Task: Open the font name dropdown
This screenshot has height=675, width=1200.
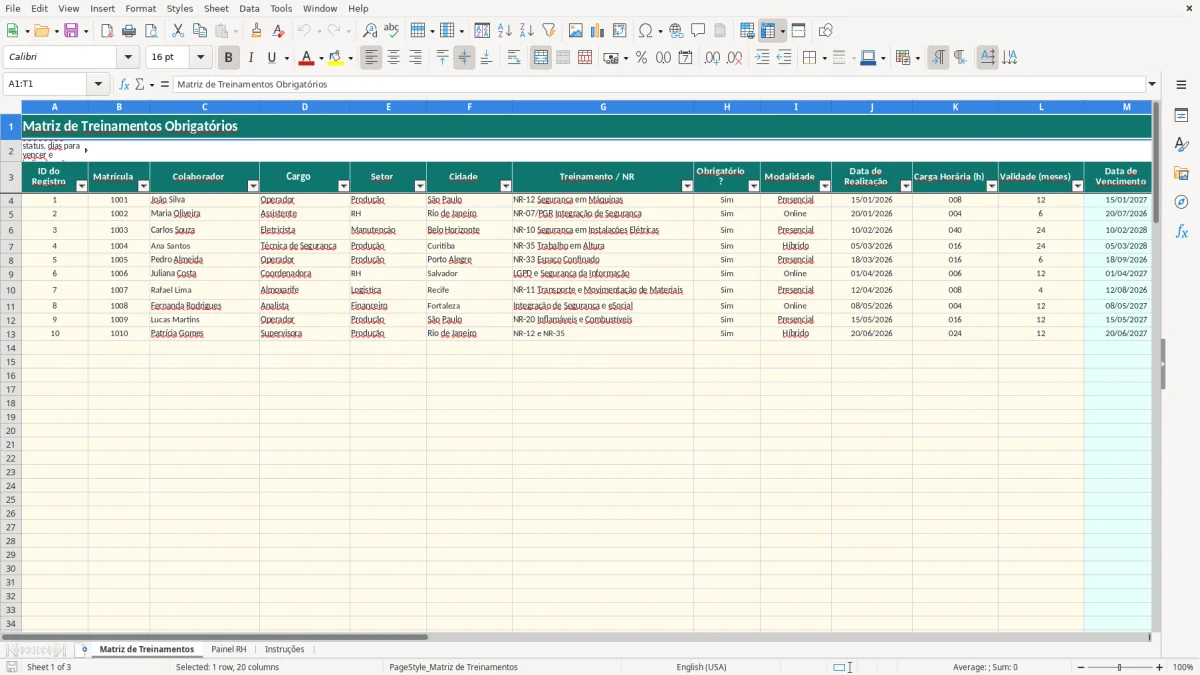Action: (x=128, y=58)
